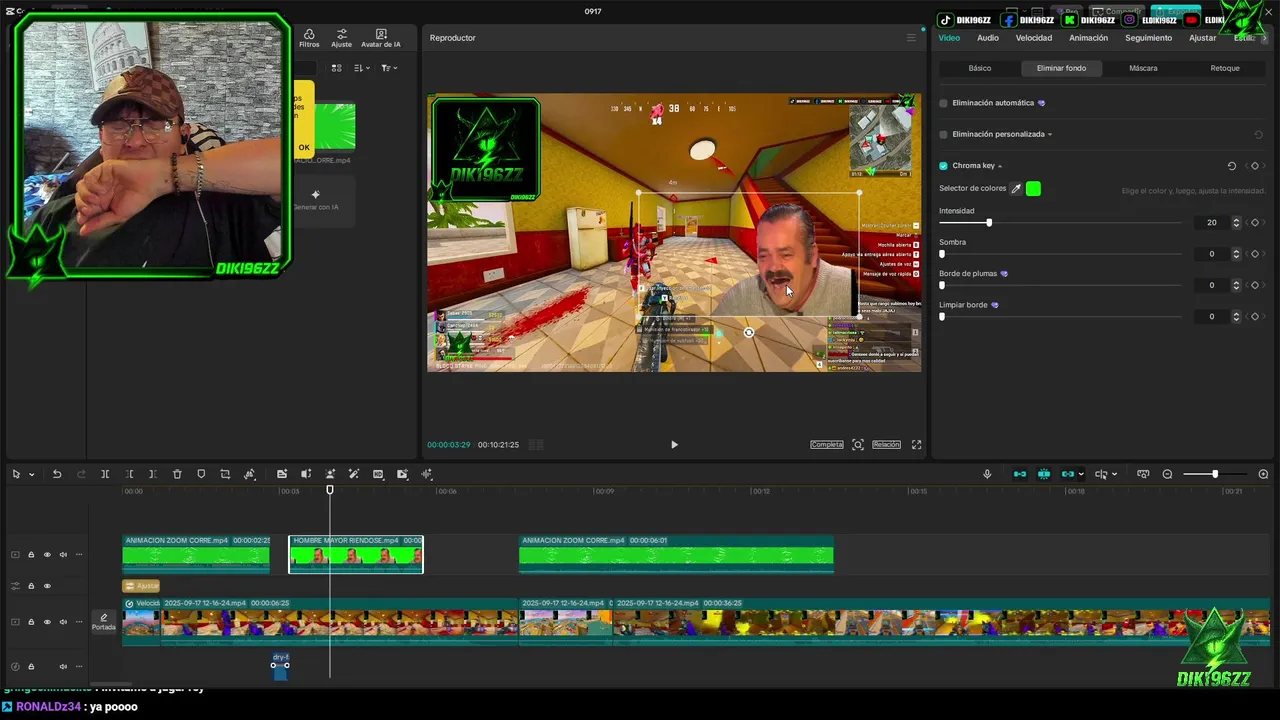The height and width of the screenshot is (720, 1280).
Task: Click the fullscreen preview icon in player
Action: tap(916, 444)
